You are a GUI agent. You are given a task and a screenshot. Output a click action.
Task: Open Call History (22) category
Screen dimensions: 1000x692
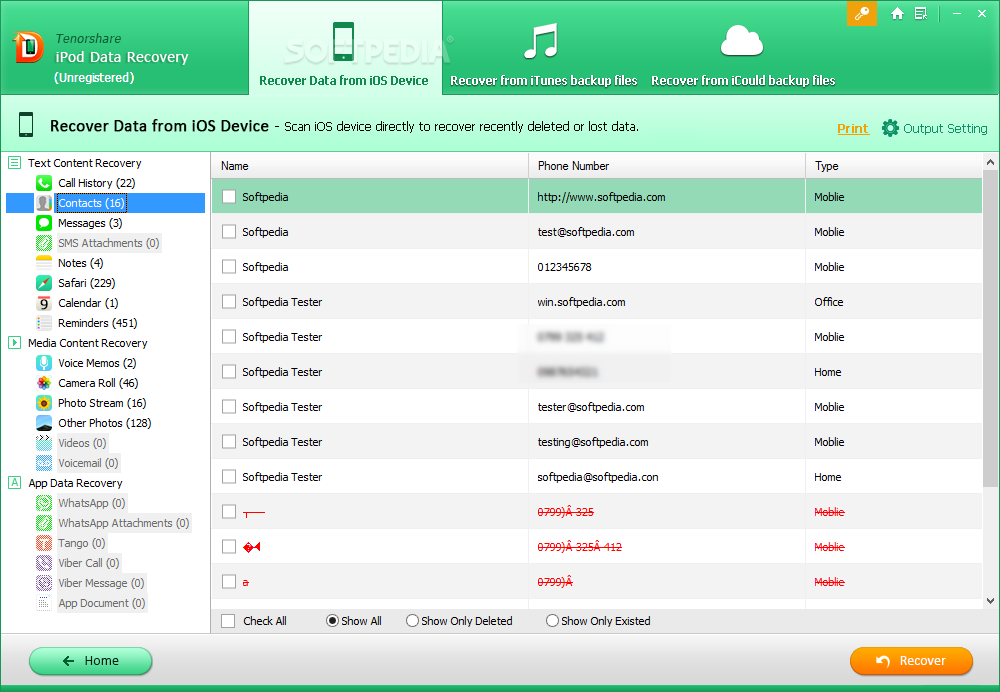coord(97,183)
